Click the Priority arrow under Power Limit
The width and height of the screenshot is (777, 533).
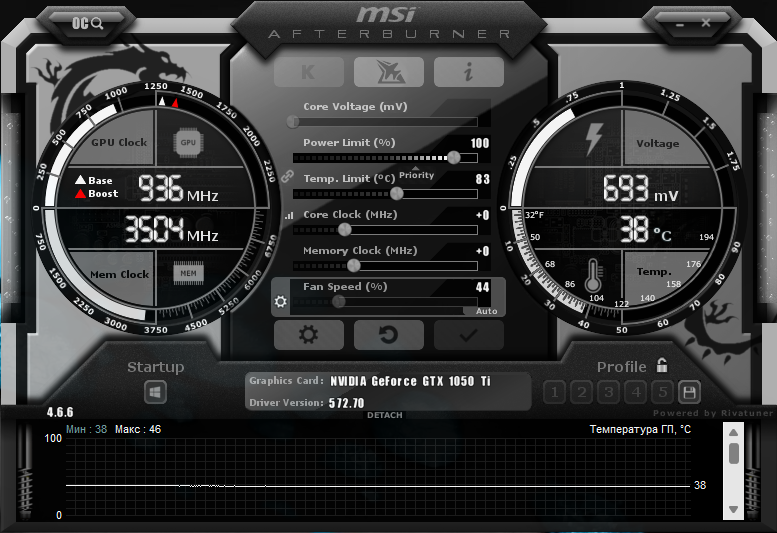pyautogui.click(x=417, y=168)
